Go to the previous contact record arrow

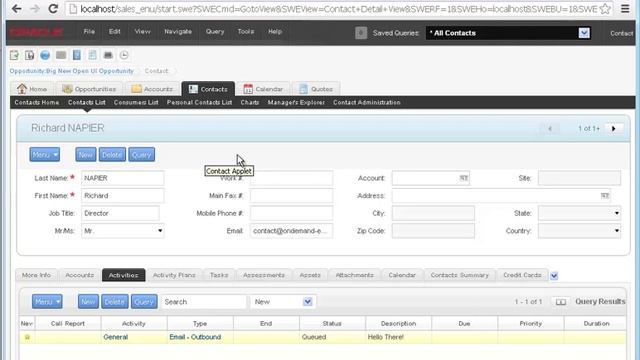[550, 129]
